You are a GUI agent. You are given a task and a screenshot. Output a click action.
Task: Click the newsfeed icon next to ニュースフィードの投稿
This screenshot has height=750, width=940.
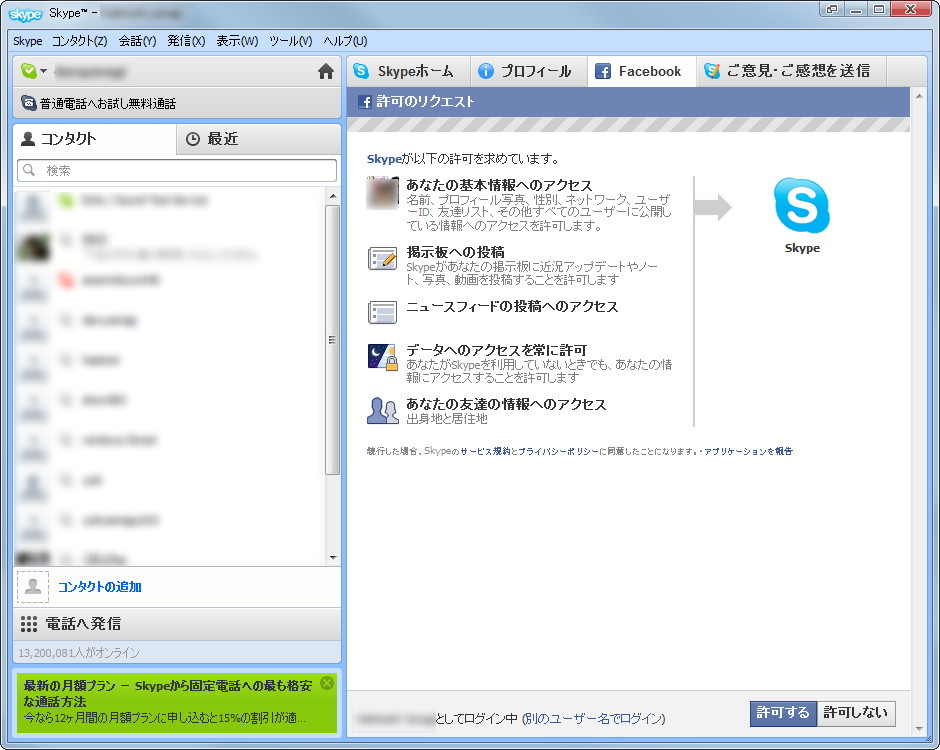coord(382,311)
